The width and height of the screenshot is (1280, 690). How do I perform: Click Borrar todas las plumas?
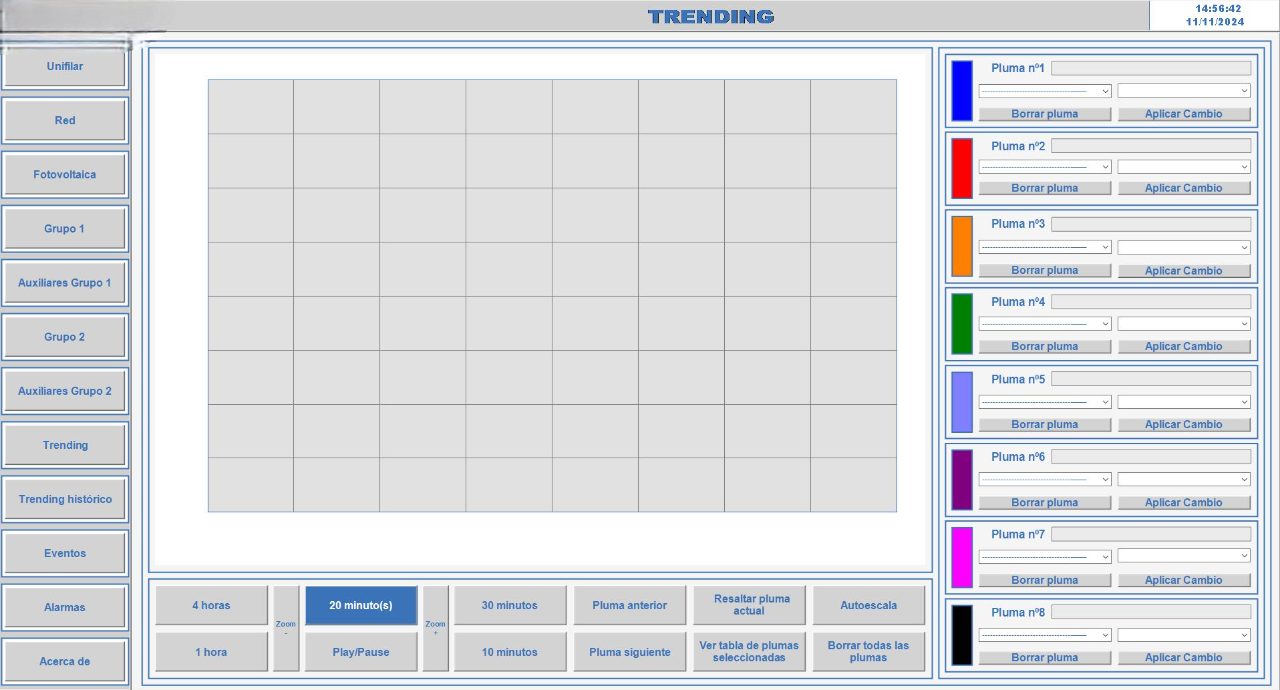[868, 652]
